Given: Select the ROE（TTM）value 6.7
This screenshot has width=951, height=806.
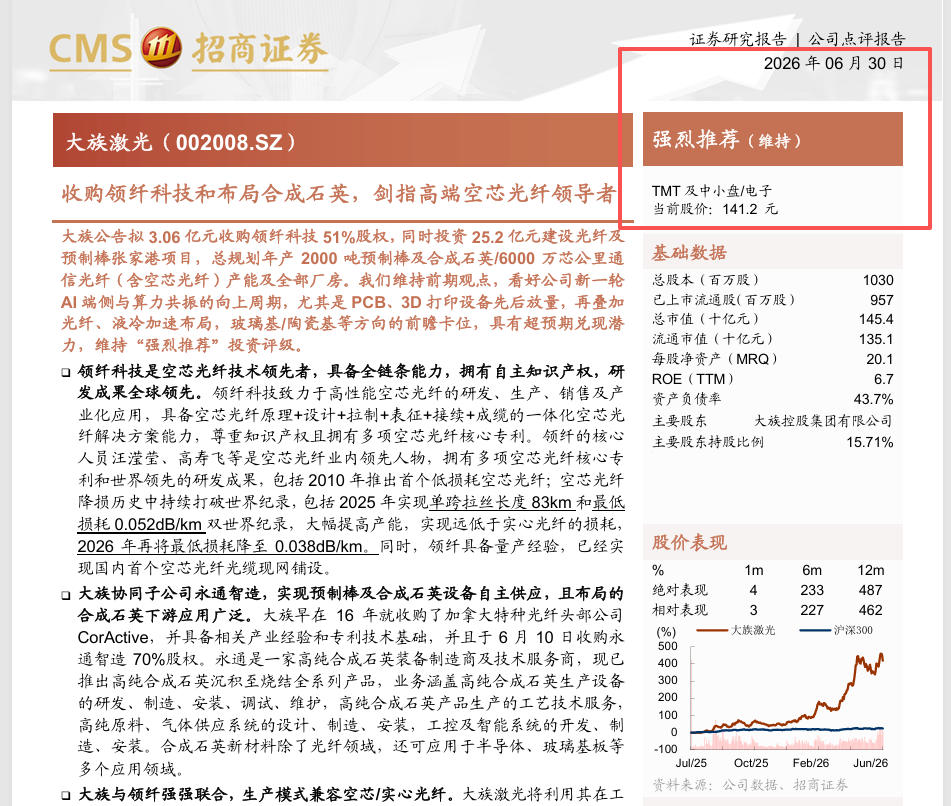Looking at the screenshot, I should [884, 380].
